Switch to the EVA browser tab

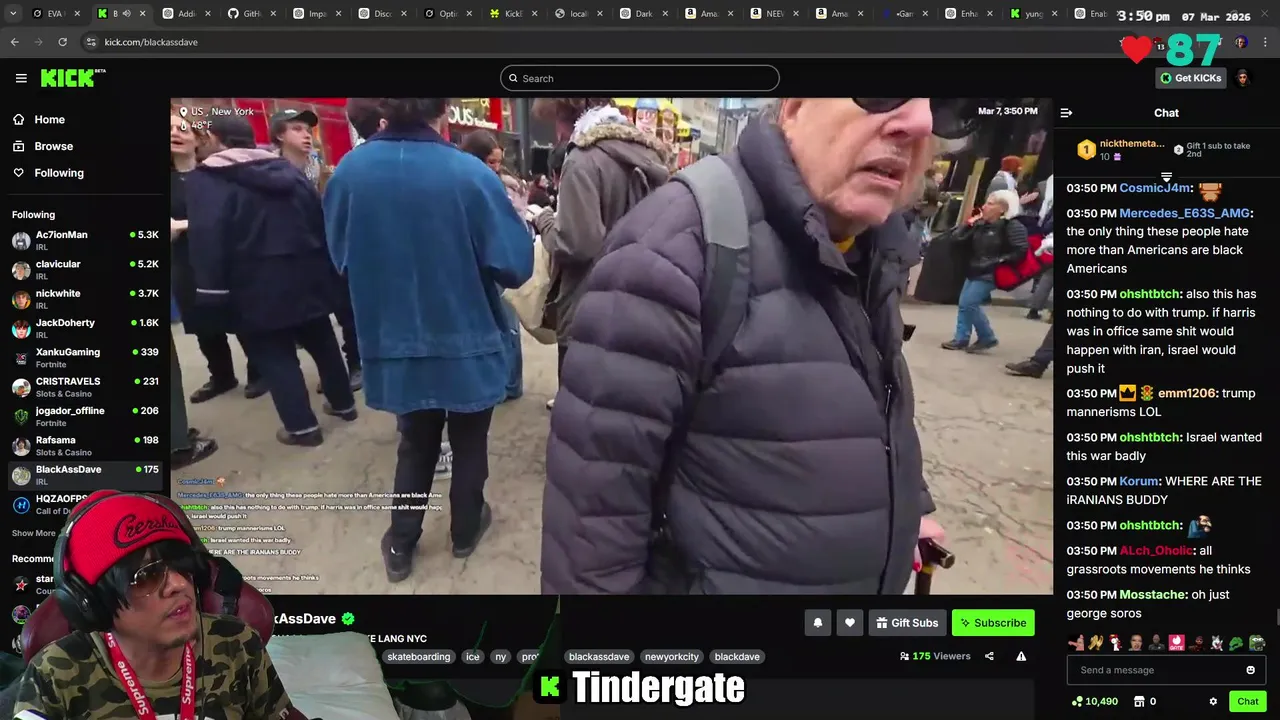[55, 14]
